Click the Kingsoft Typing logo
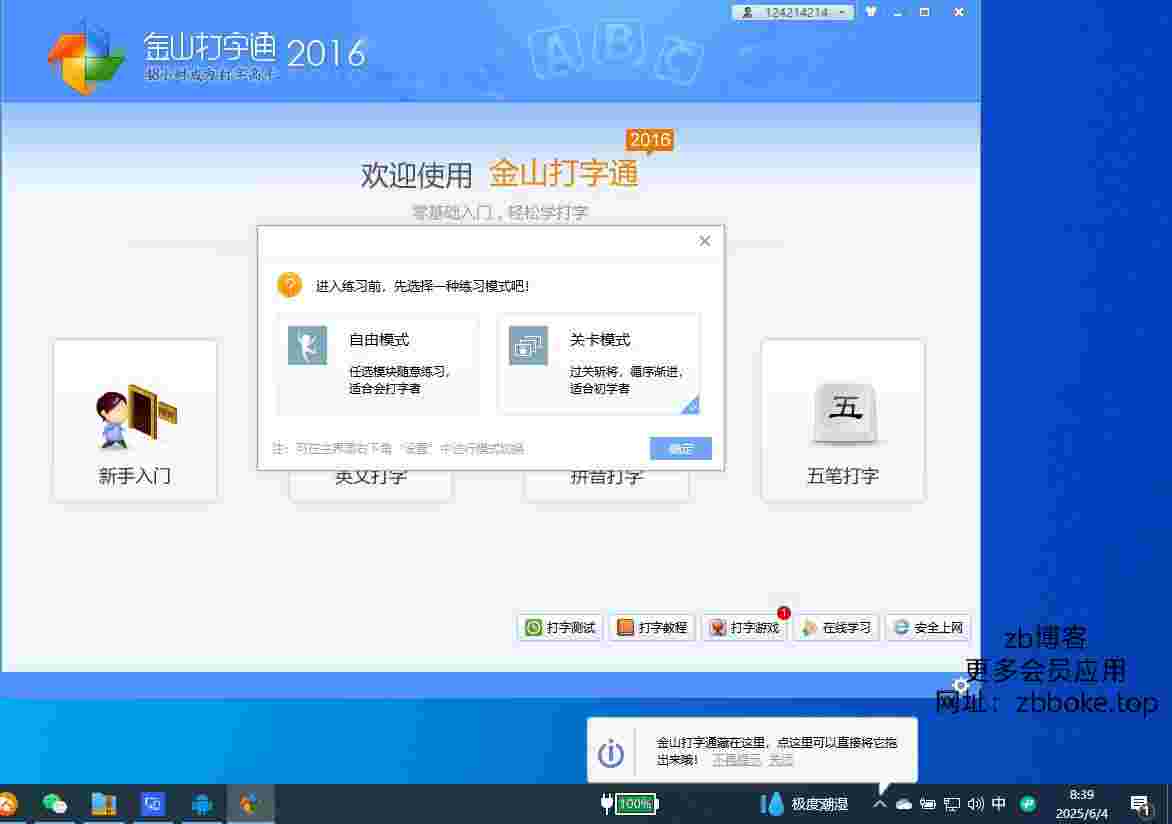 click(x=87, y=57)
